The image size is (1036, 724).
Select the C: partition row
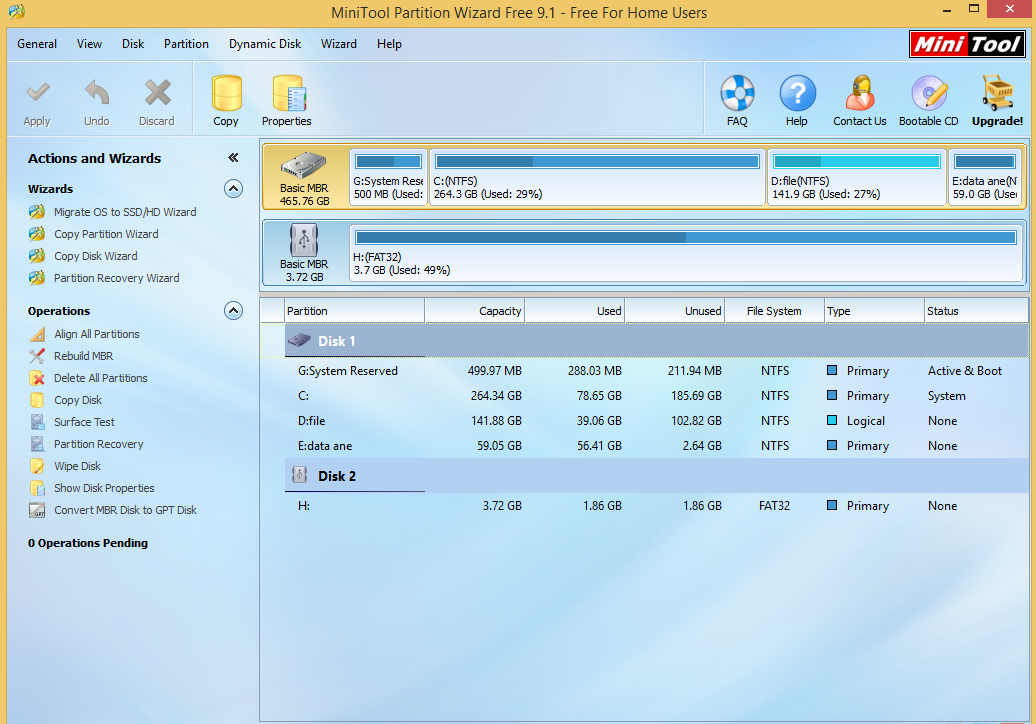pos(657,396)
